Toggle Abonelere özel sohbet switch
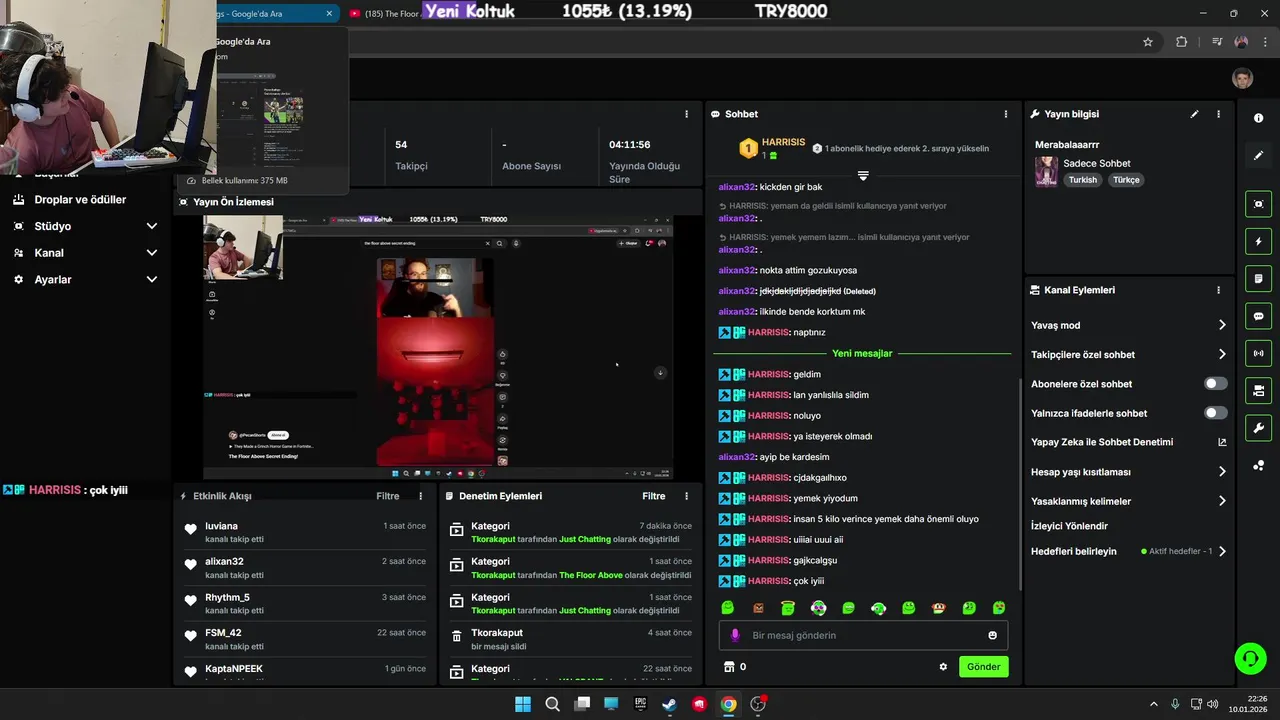Viewport: 1280px width, 720px height. pyautogui.click(x=1215, y=384)
